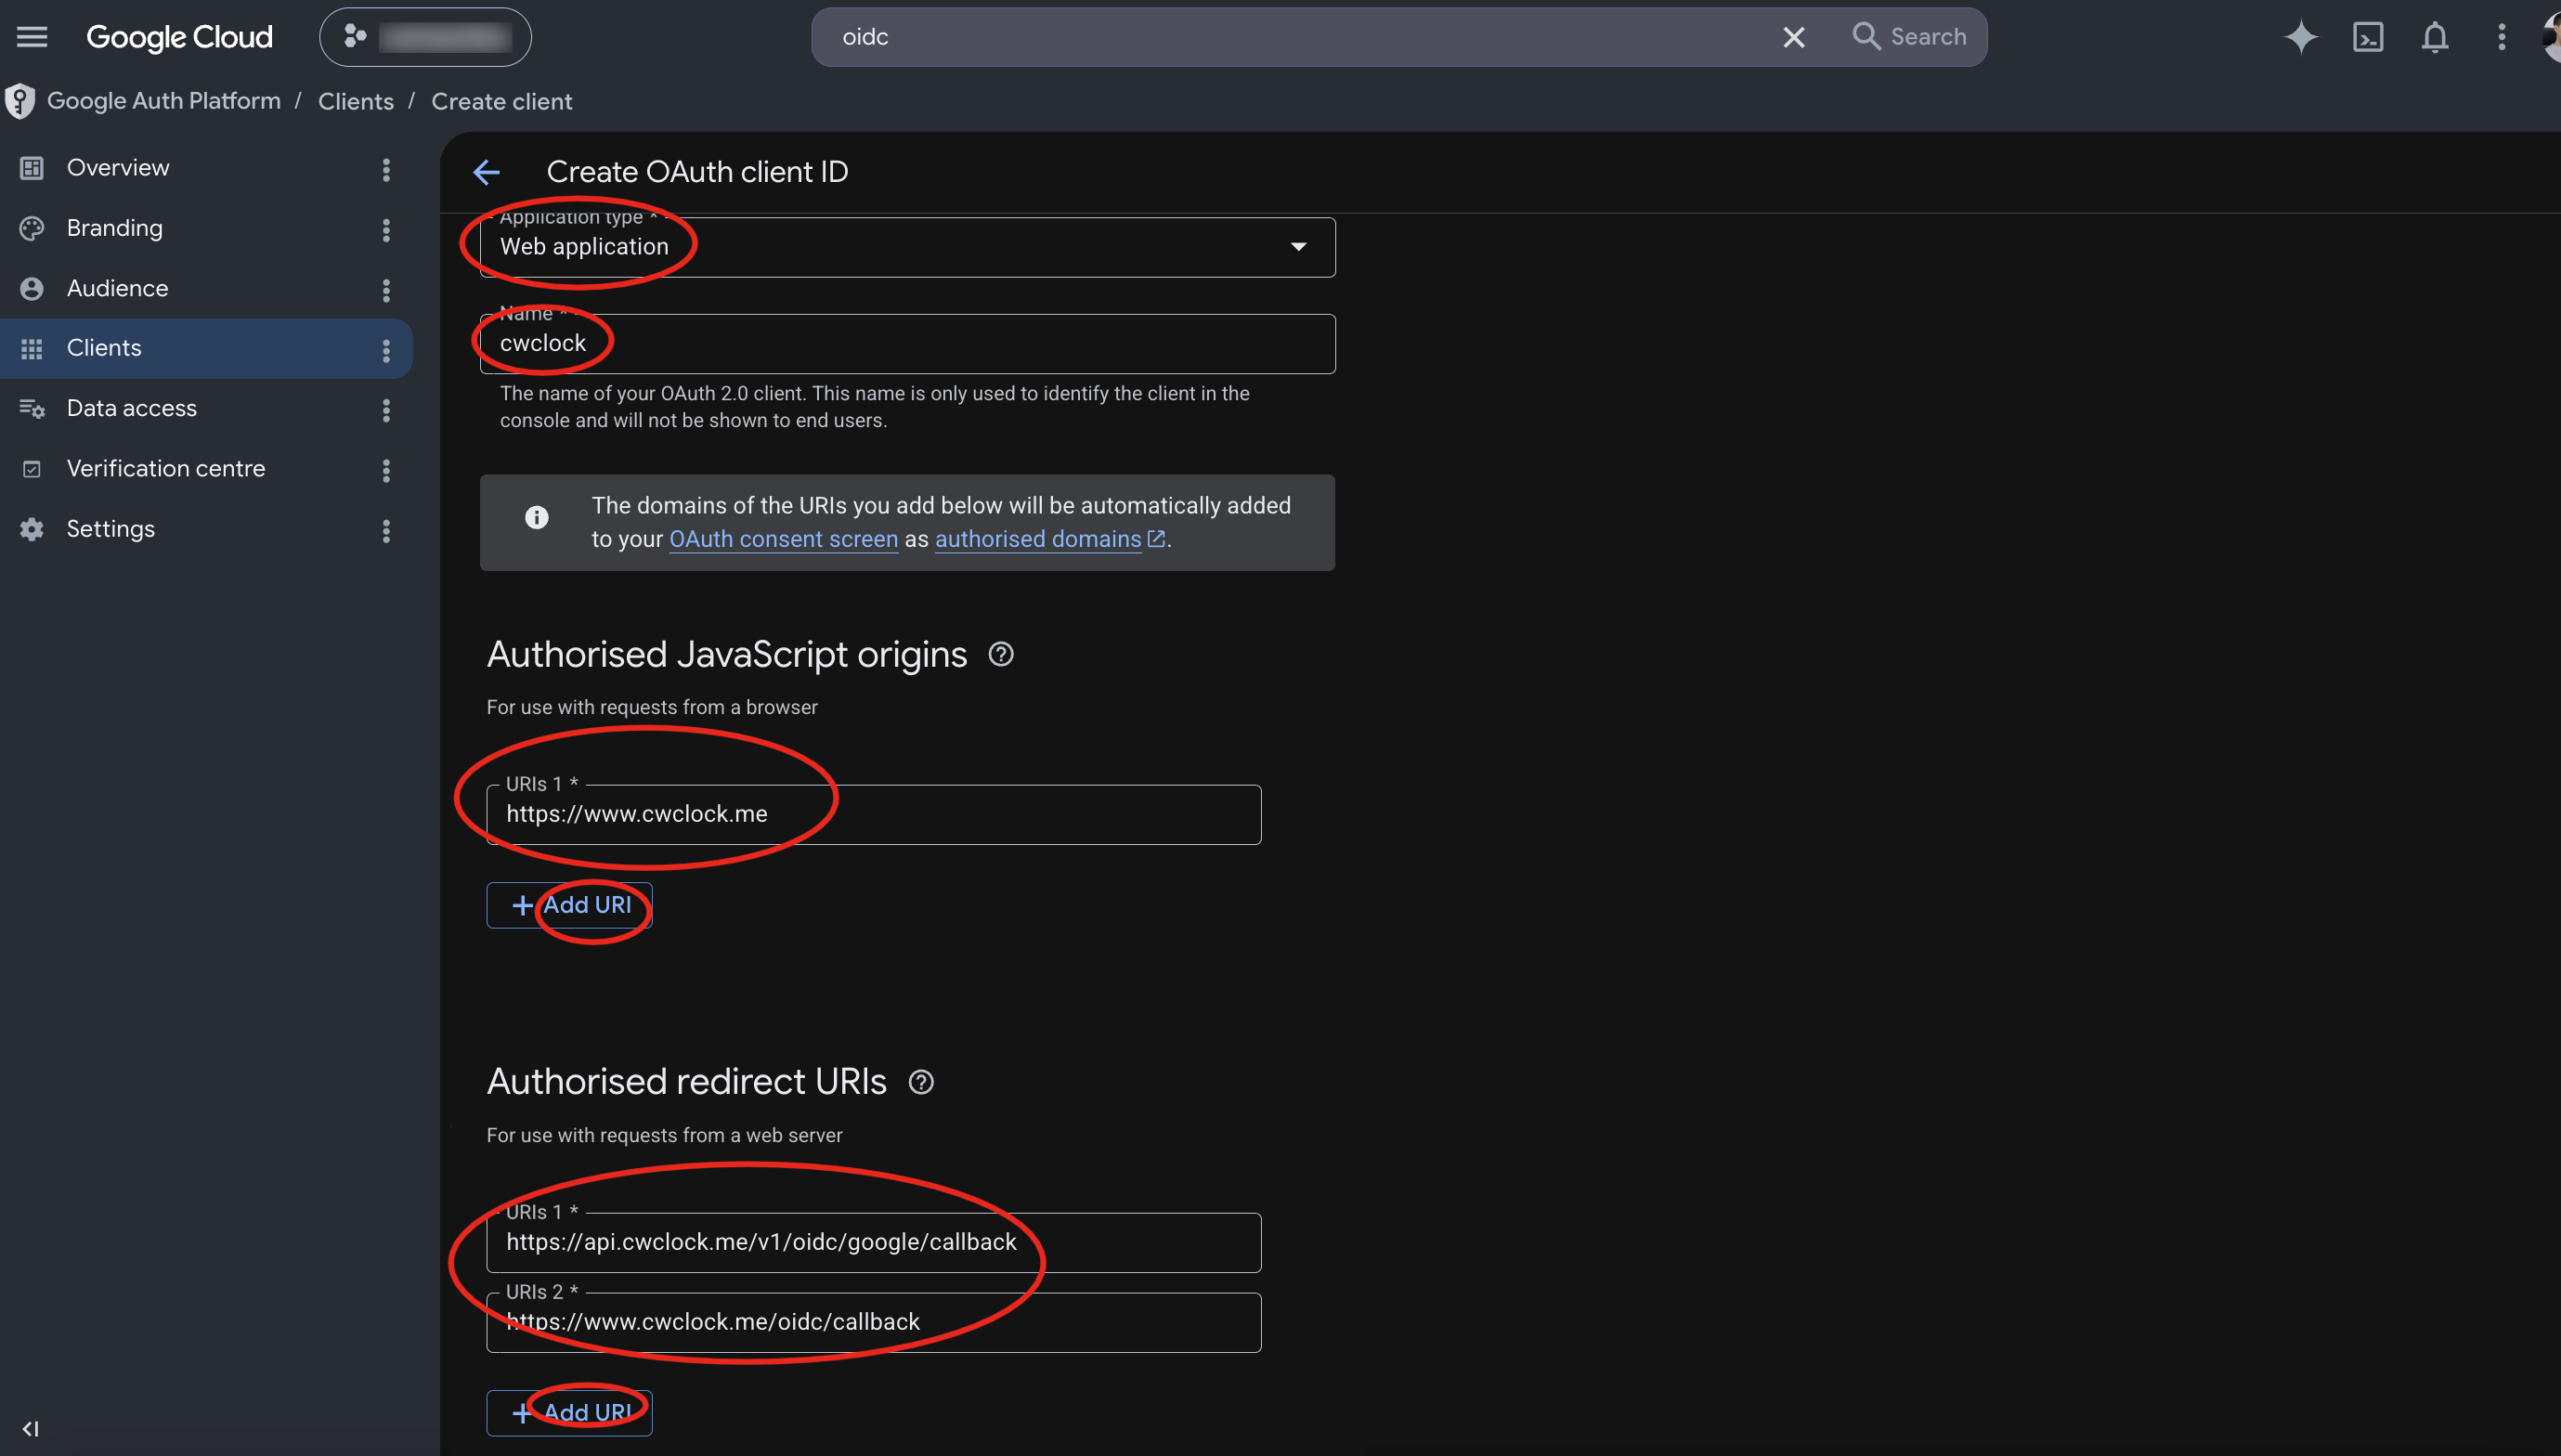The image size is (2561, 1456).
Task: Open Audience in sidebar
Action: click(x=117, y=289)
